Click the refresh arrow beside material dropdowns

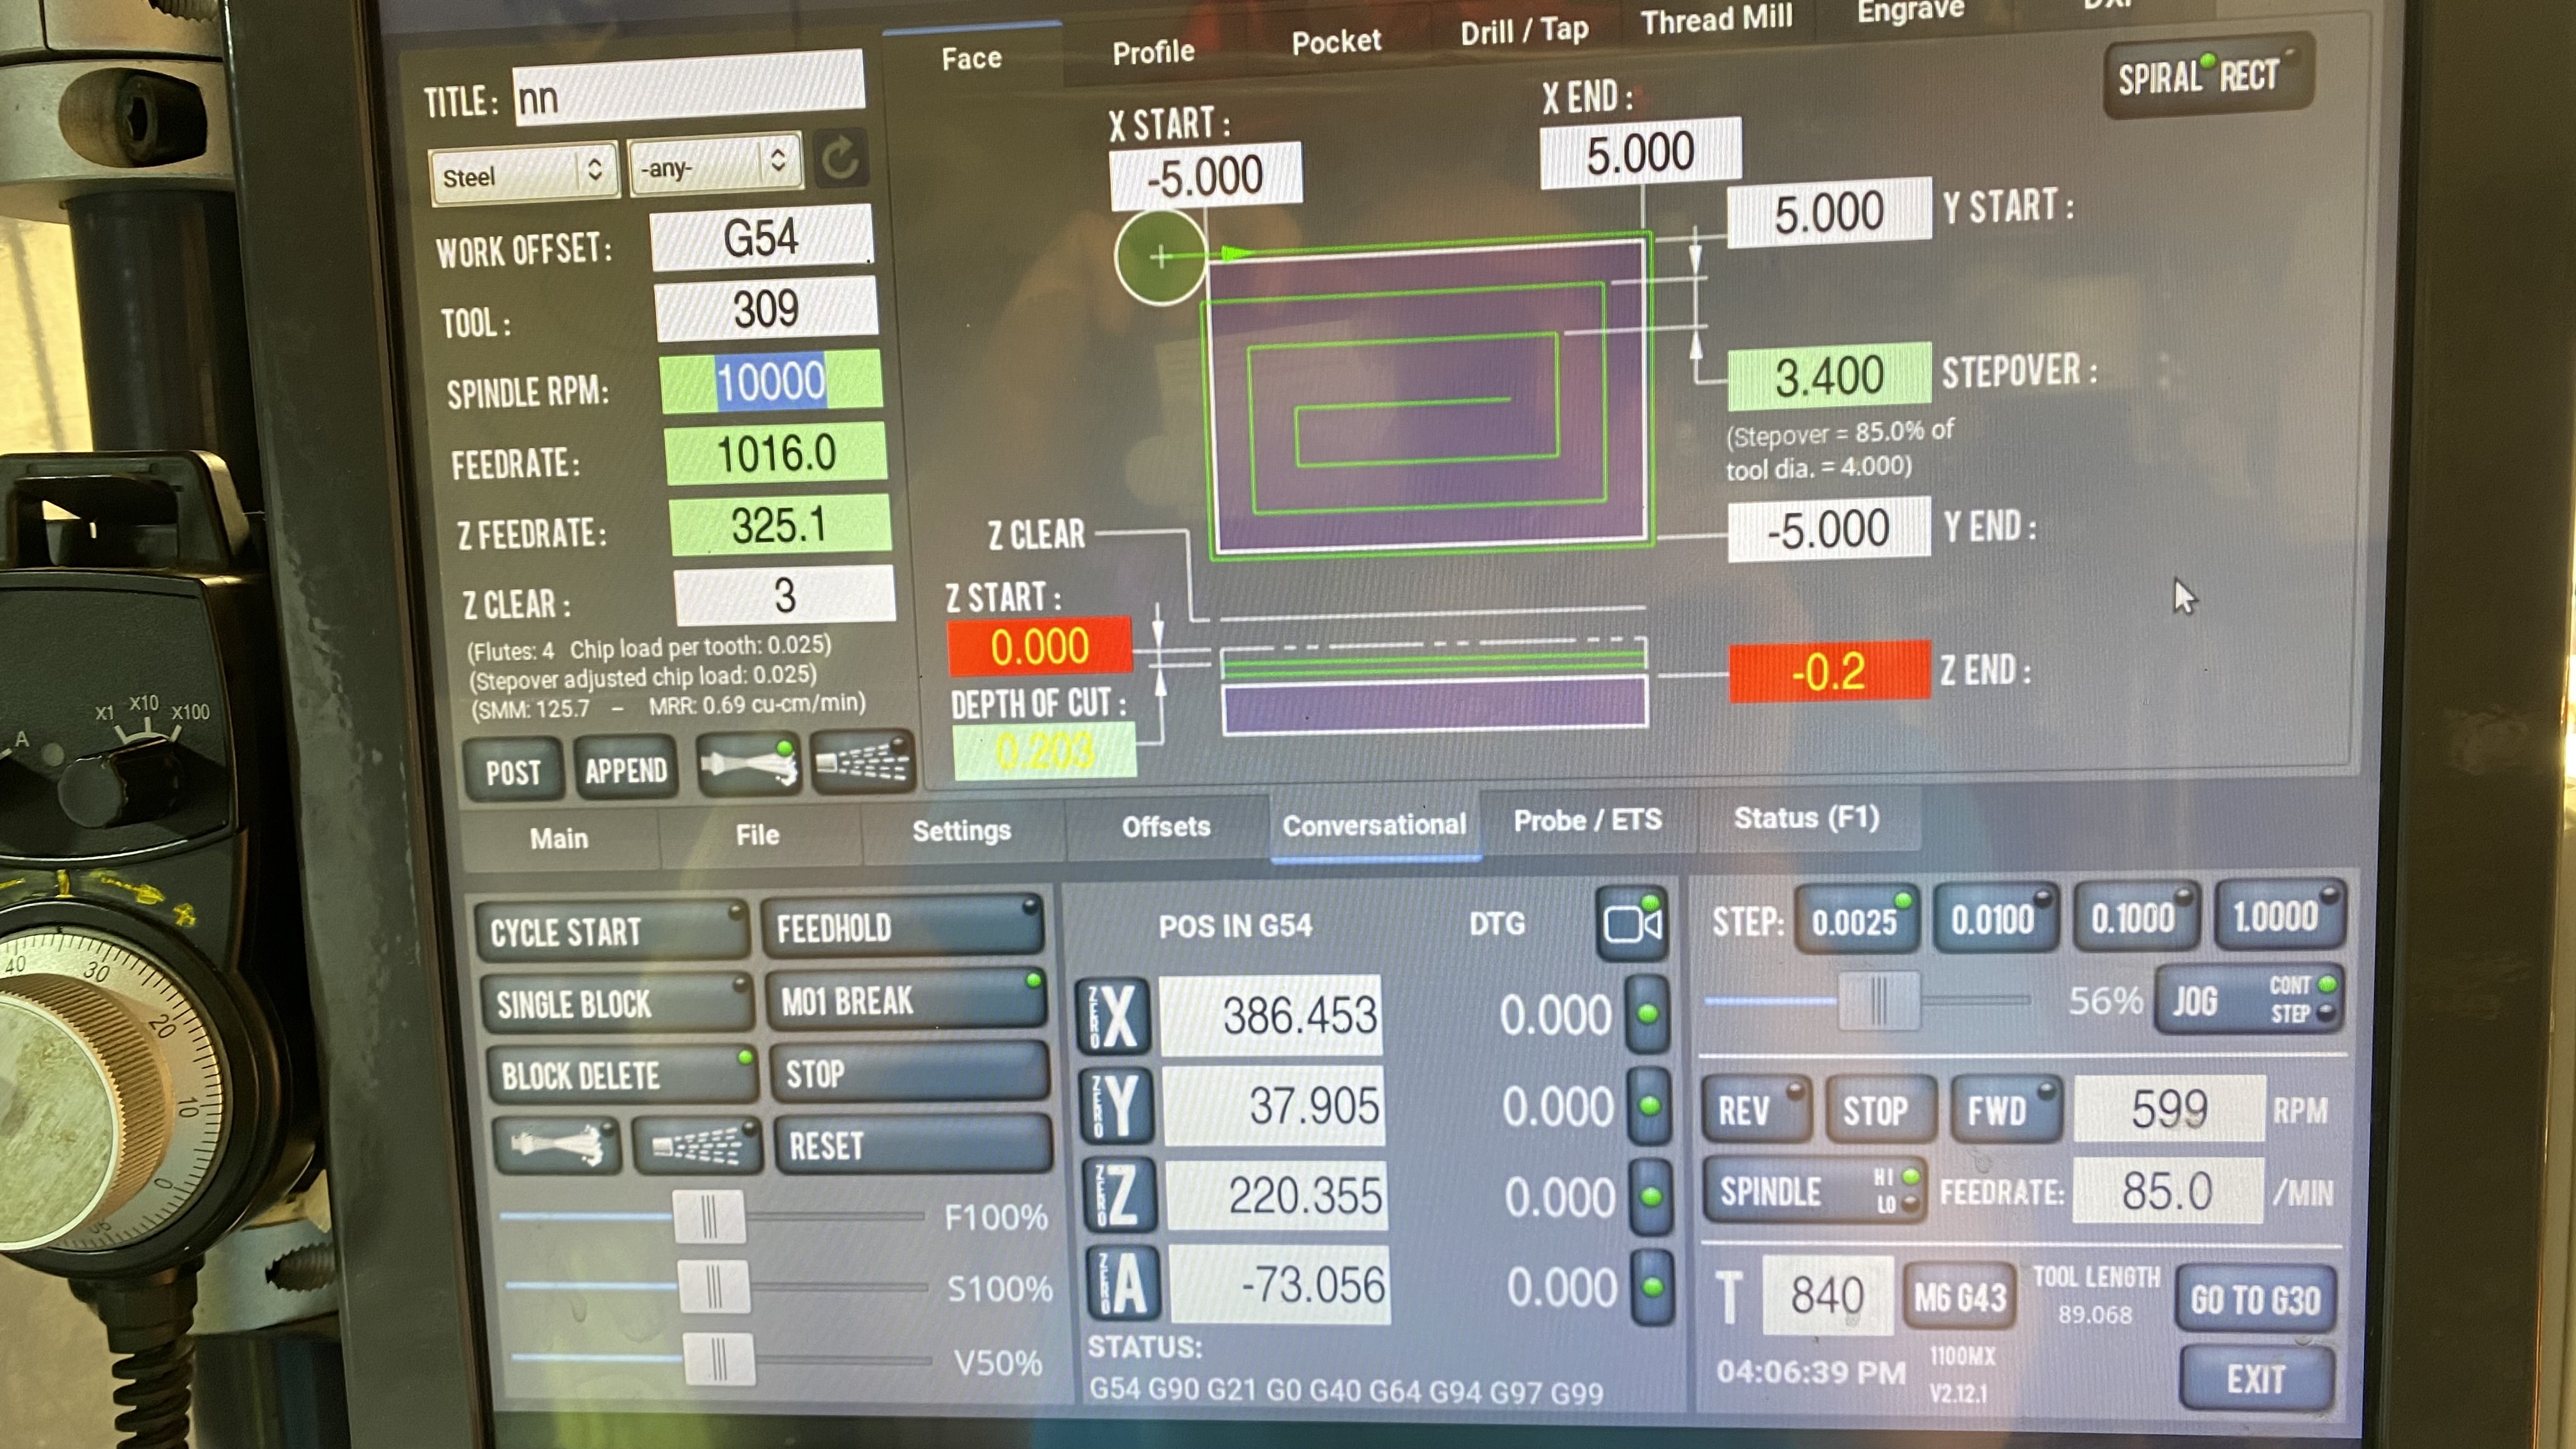tap(841, 158)
